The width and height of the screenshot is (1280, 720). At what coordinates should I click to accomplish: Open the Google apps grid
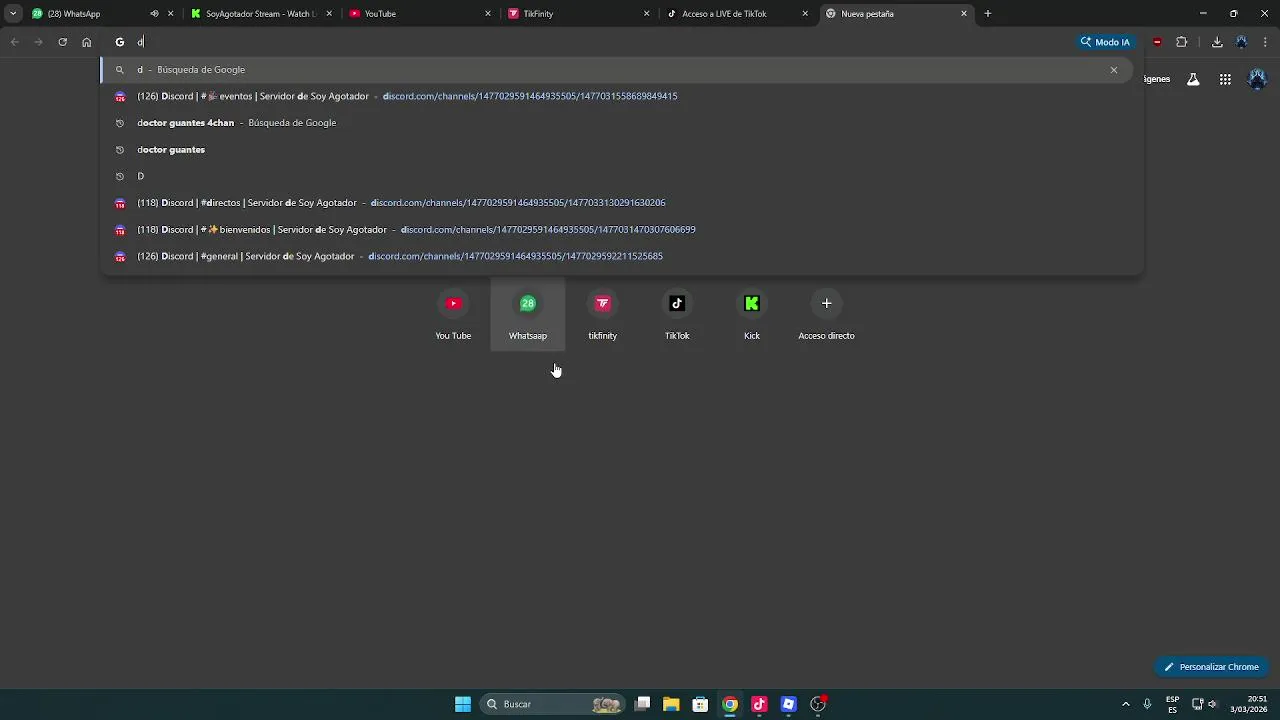pyautogui.click(x=1225, y=79)
